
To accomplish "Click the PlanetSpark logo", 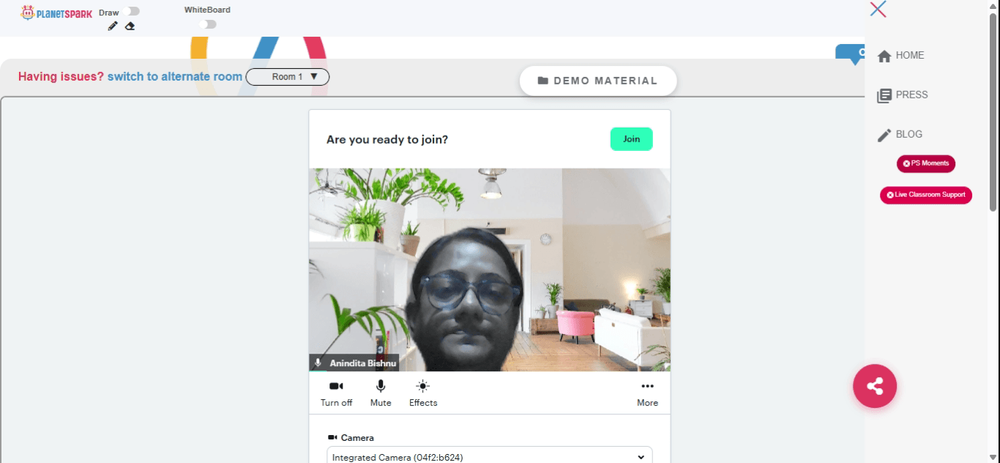I will 56,13.
